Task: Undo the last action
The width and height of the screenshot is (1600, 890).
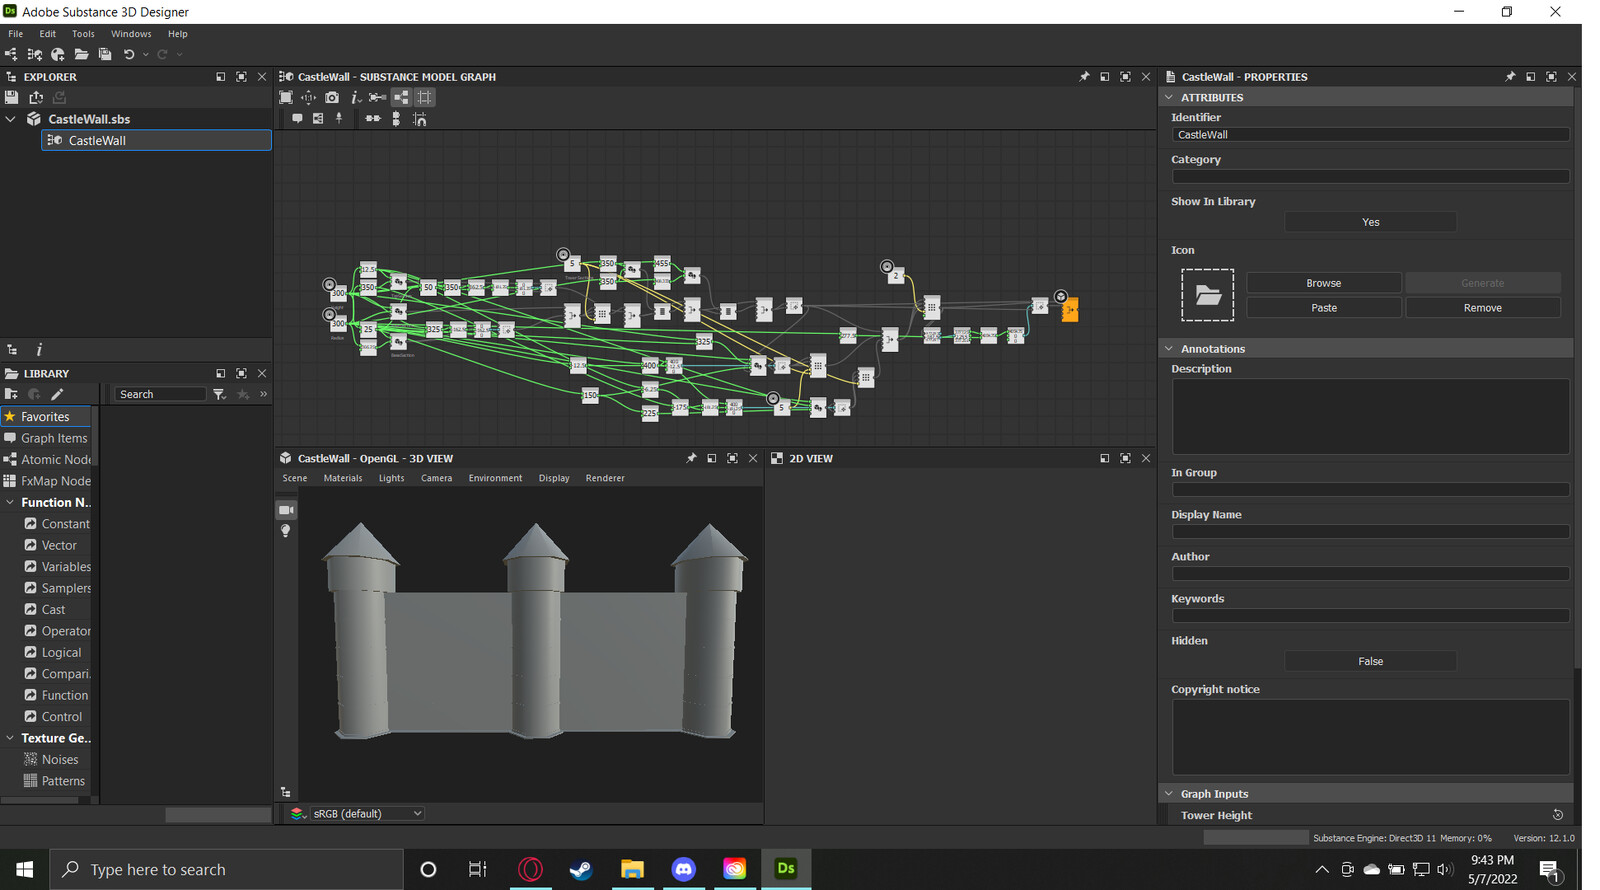Action: point(129,54)
